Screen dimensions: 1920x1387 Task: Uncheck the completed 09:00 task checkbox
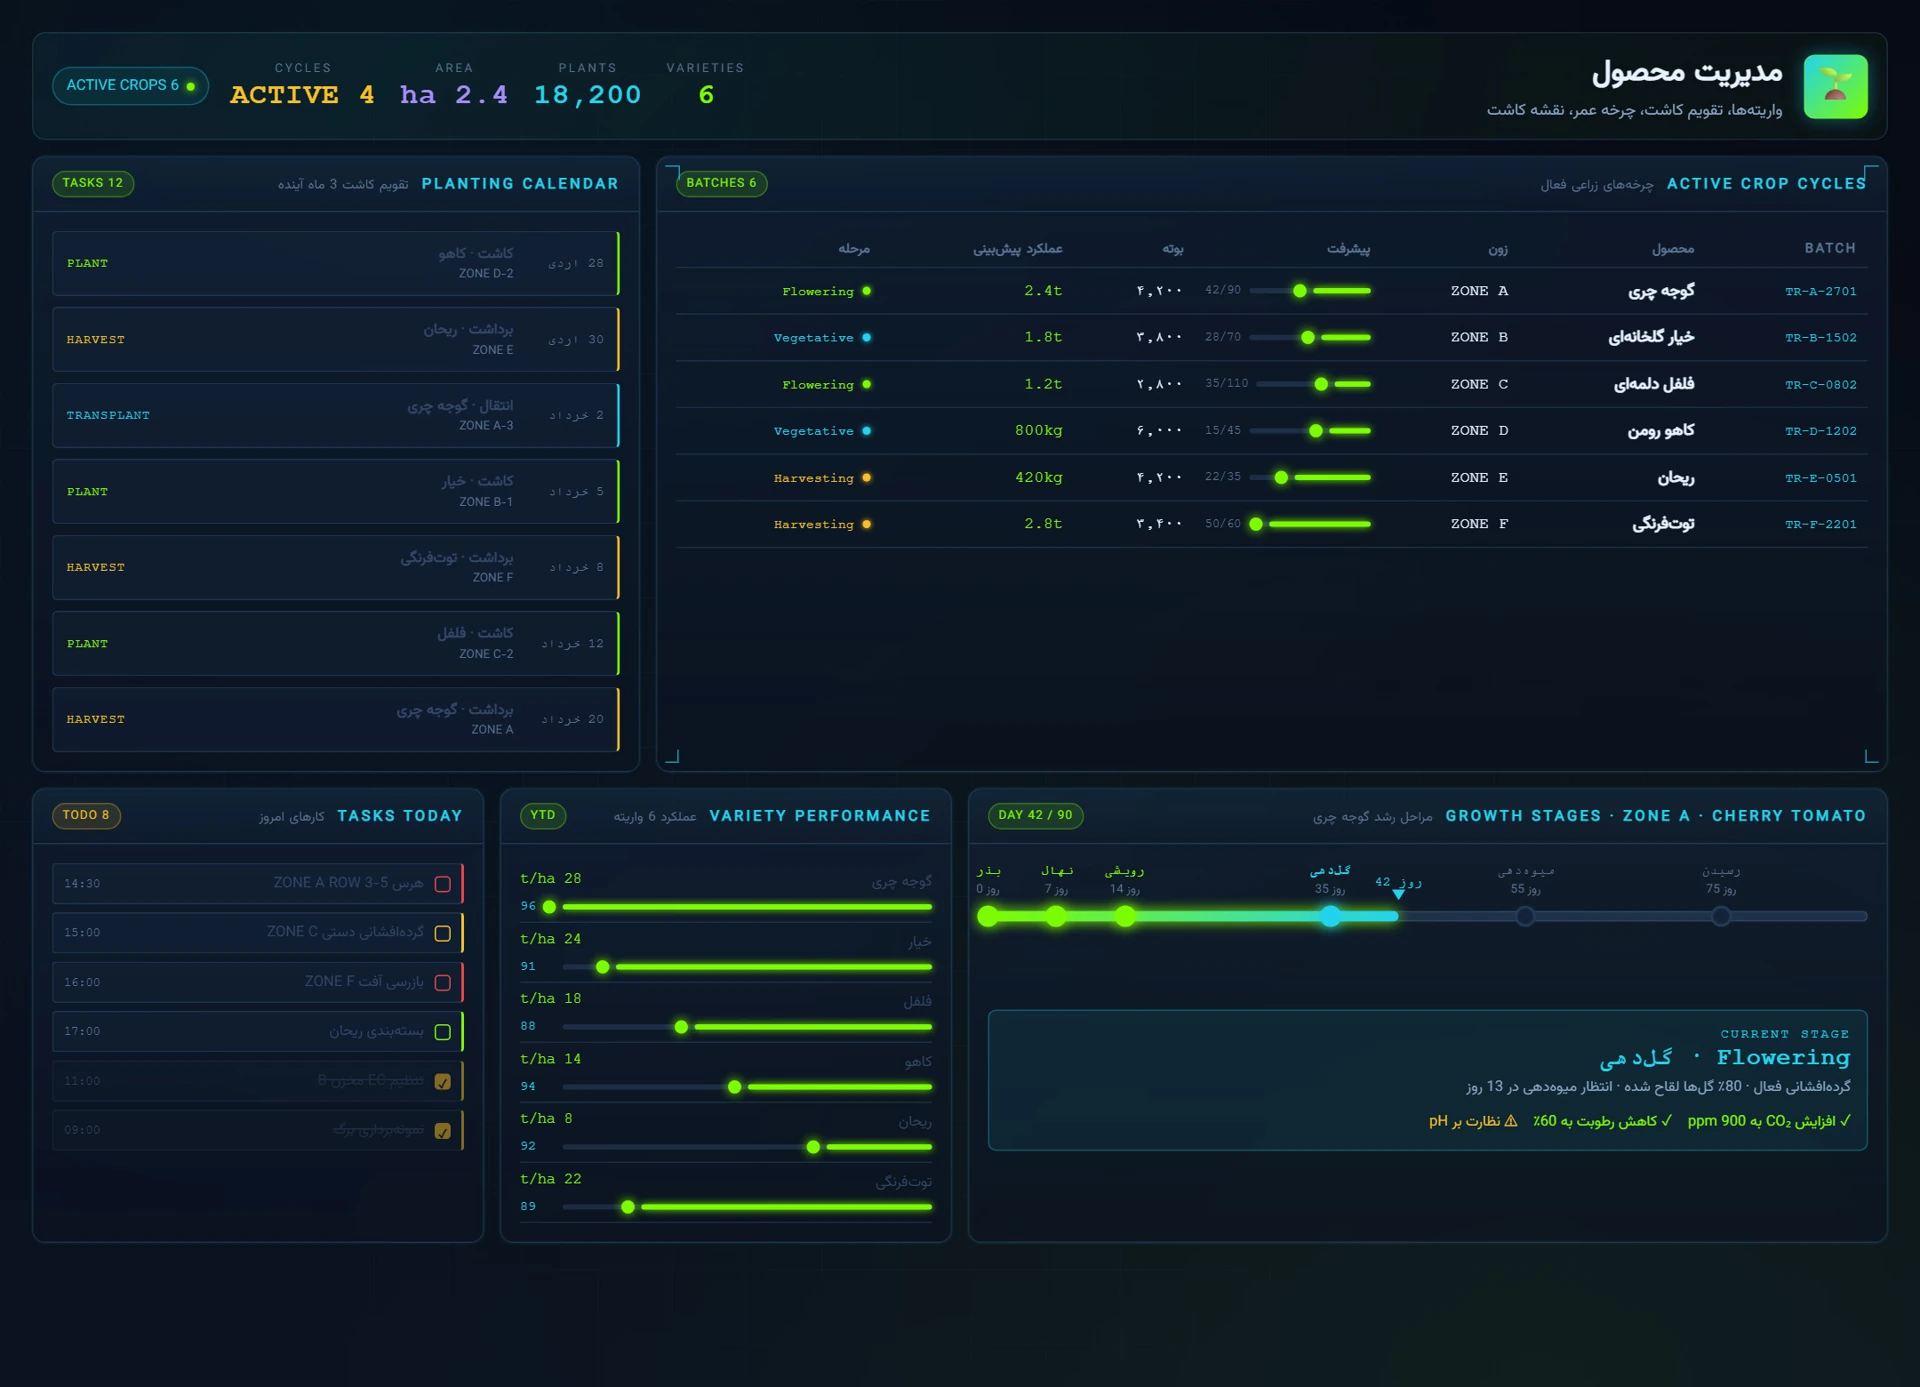pyautogui.click(x=443, y=1131)
